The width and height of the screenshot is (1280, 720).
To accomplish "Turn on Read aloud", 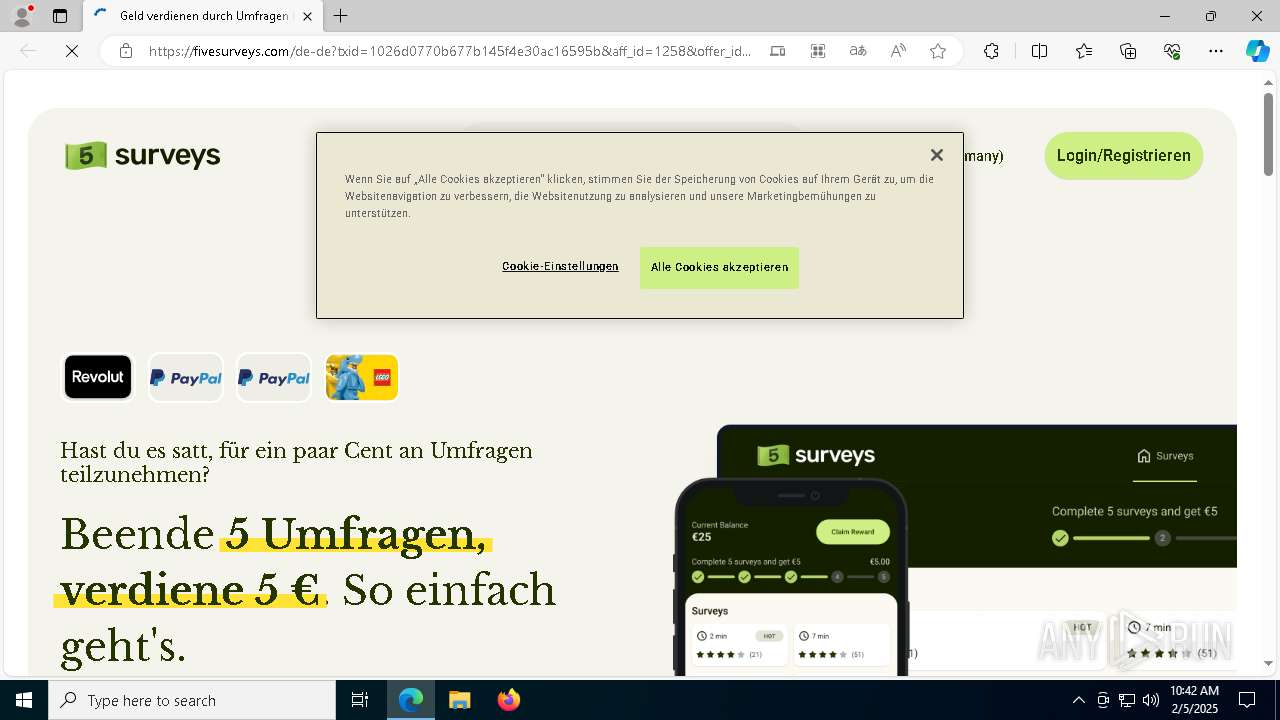I will coord(898,51).
